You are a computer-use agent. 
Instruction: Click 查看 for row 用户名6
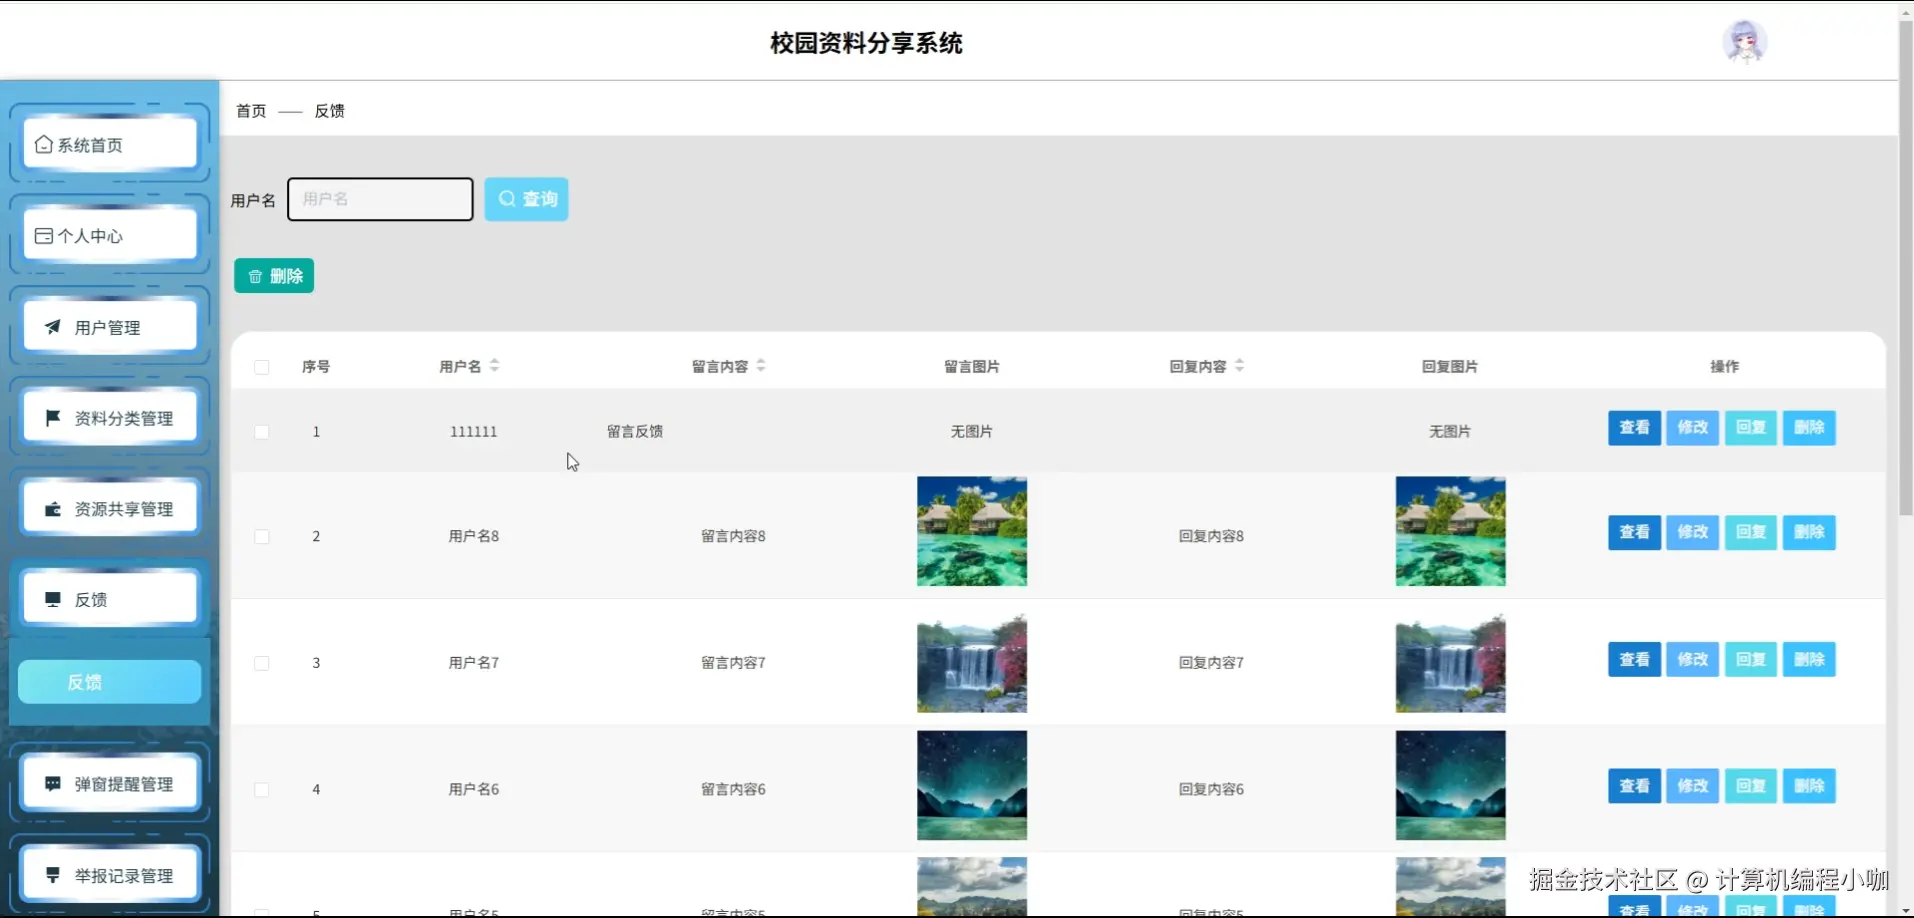[x=1634, y=786]
